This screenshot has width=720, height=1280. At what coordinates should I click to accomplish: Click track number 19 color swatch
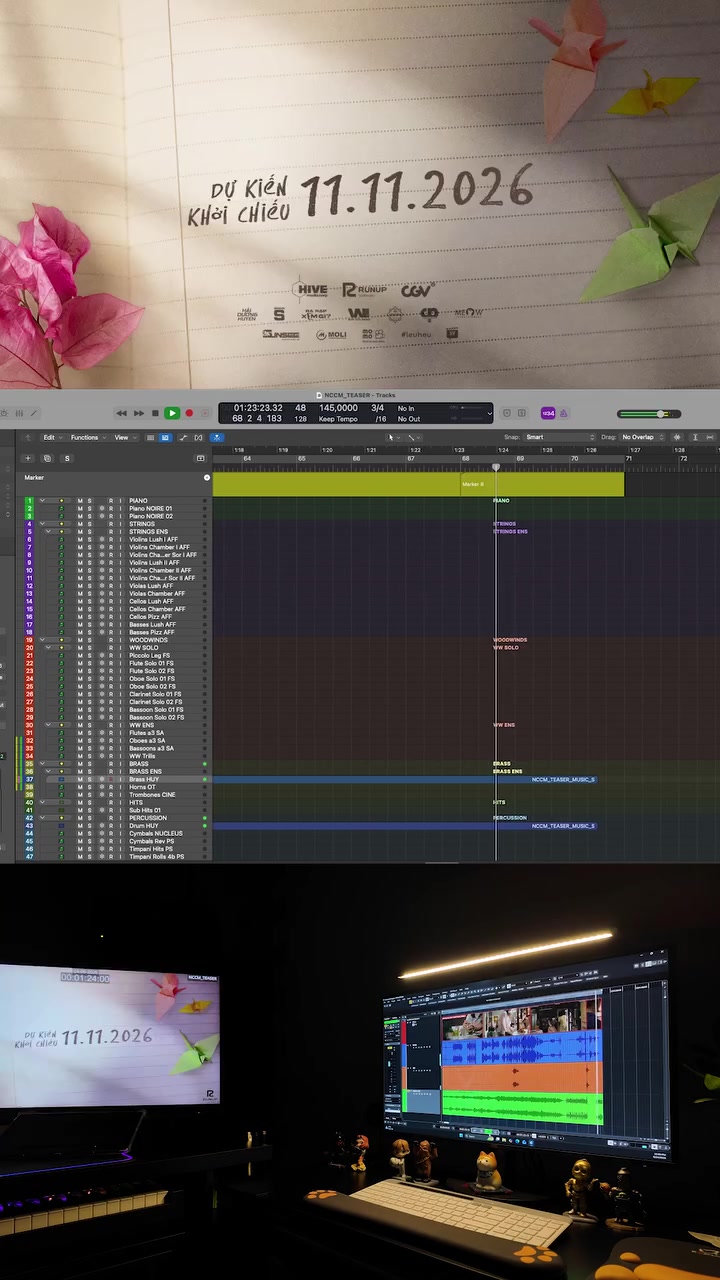pos(29,640)
